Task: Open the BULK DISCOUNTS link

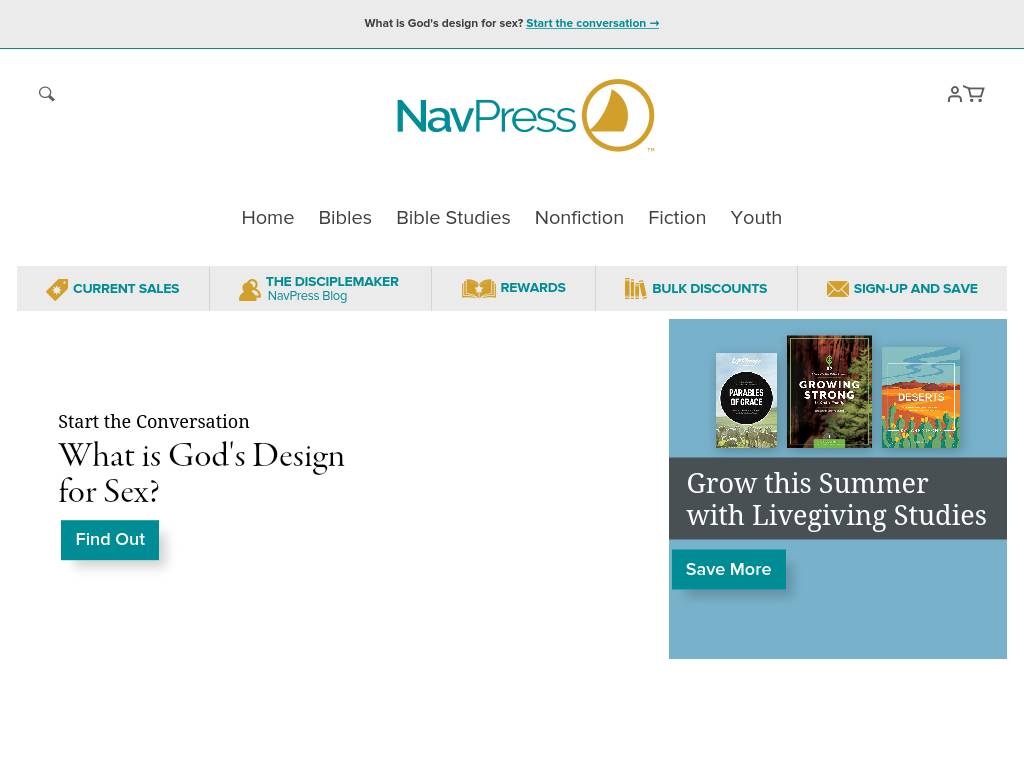Action: [710, 289]
